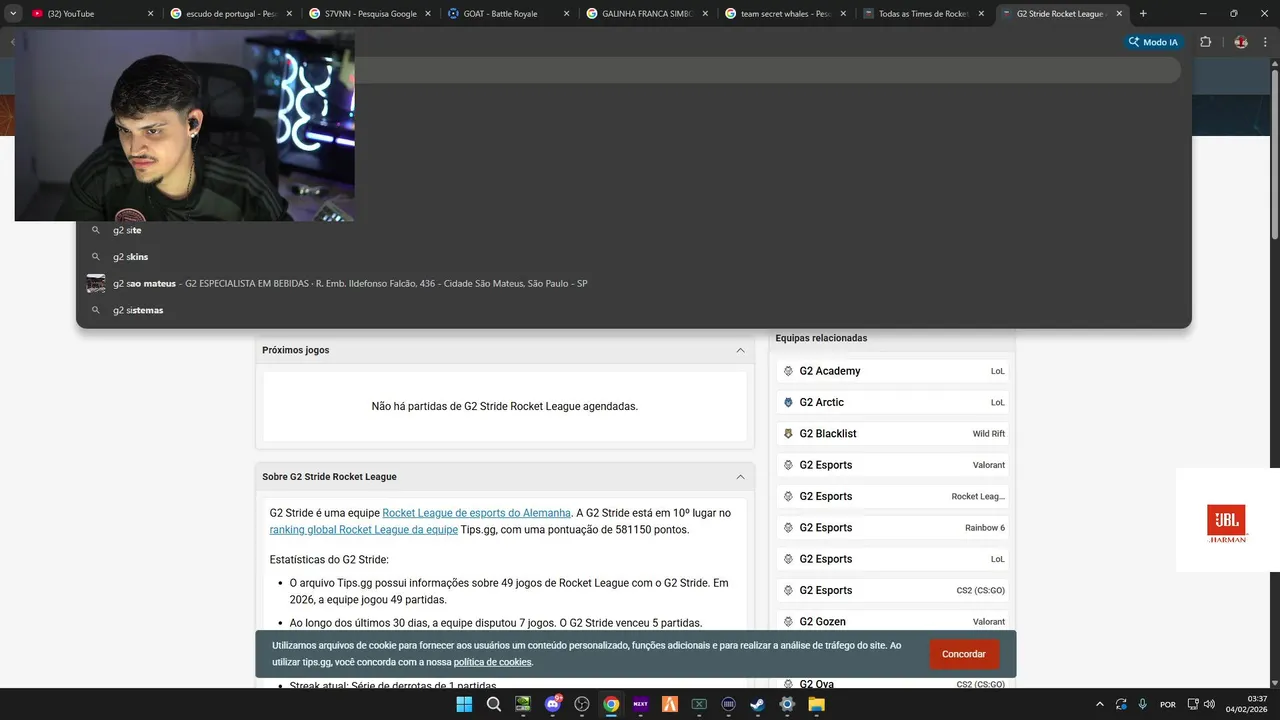1280x720 pixels.
Task: Open G2 Arctic LoL team
Action: click(893, 402)
